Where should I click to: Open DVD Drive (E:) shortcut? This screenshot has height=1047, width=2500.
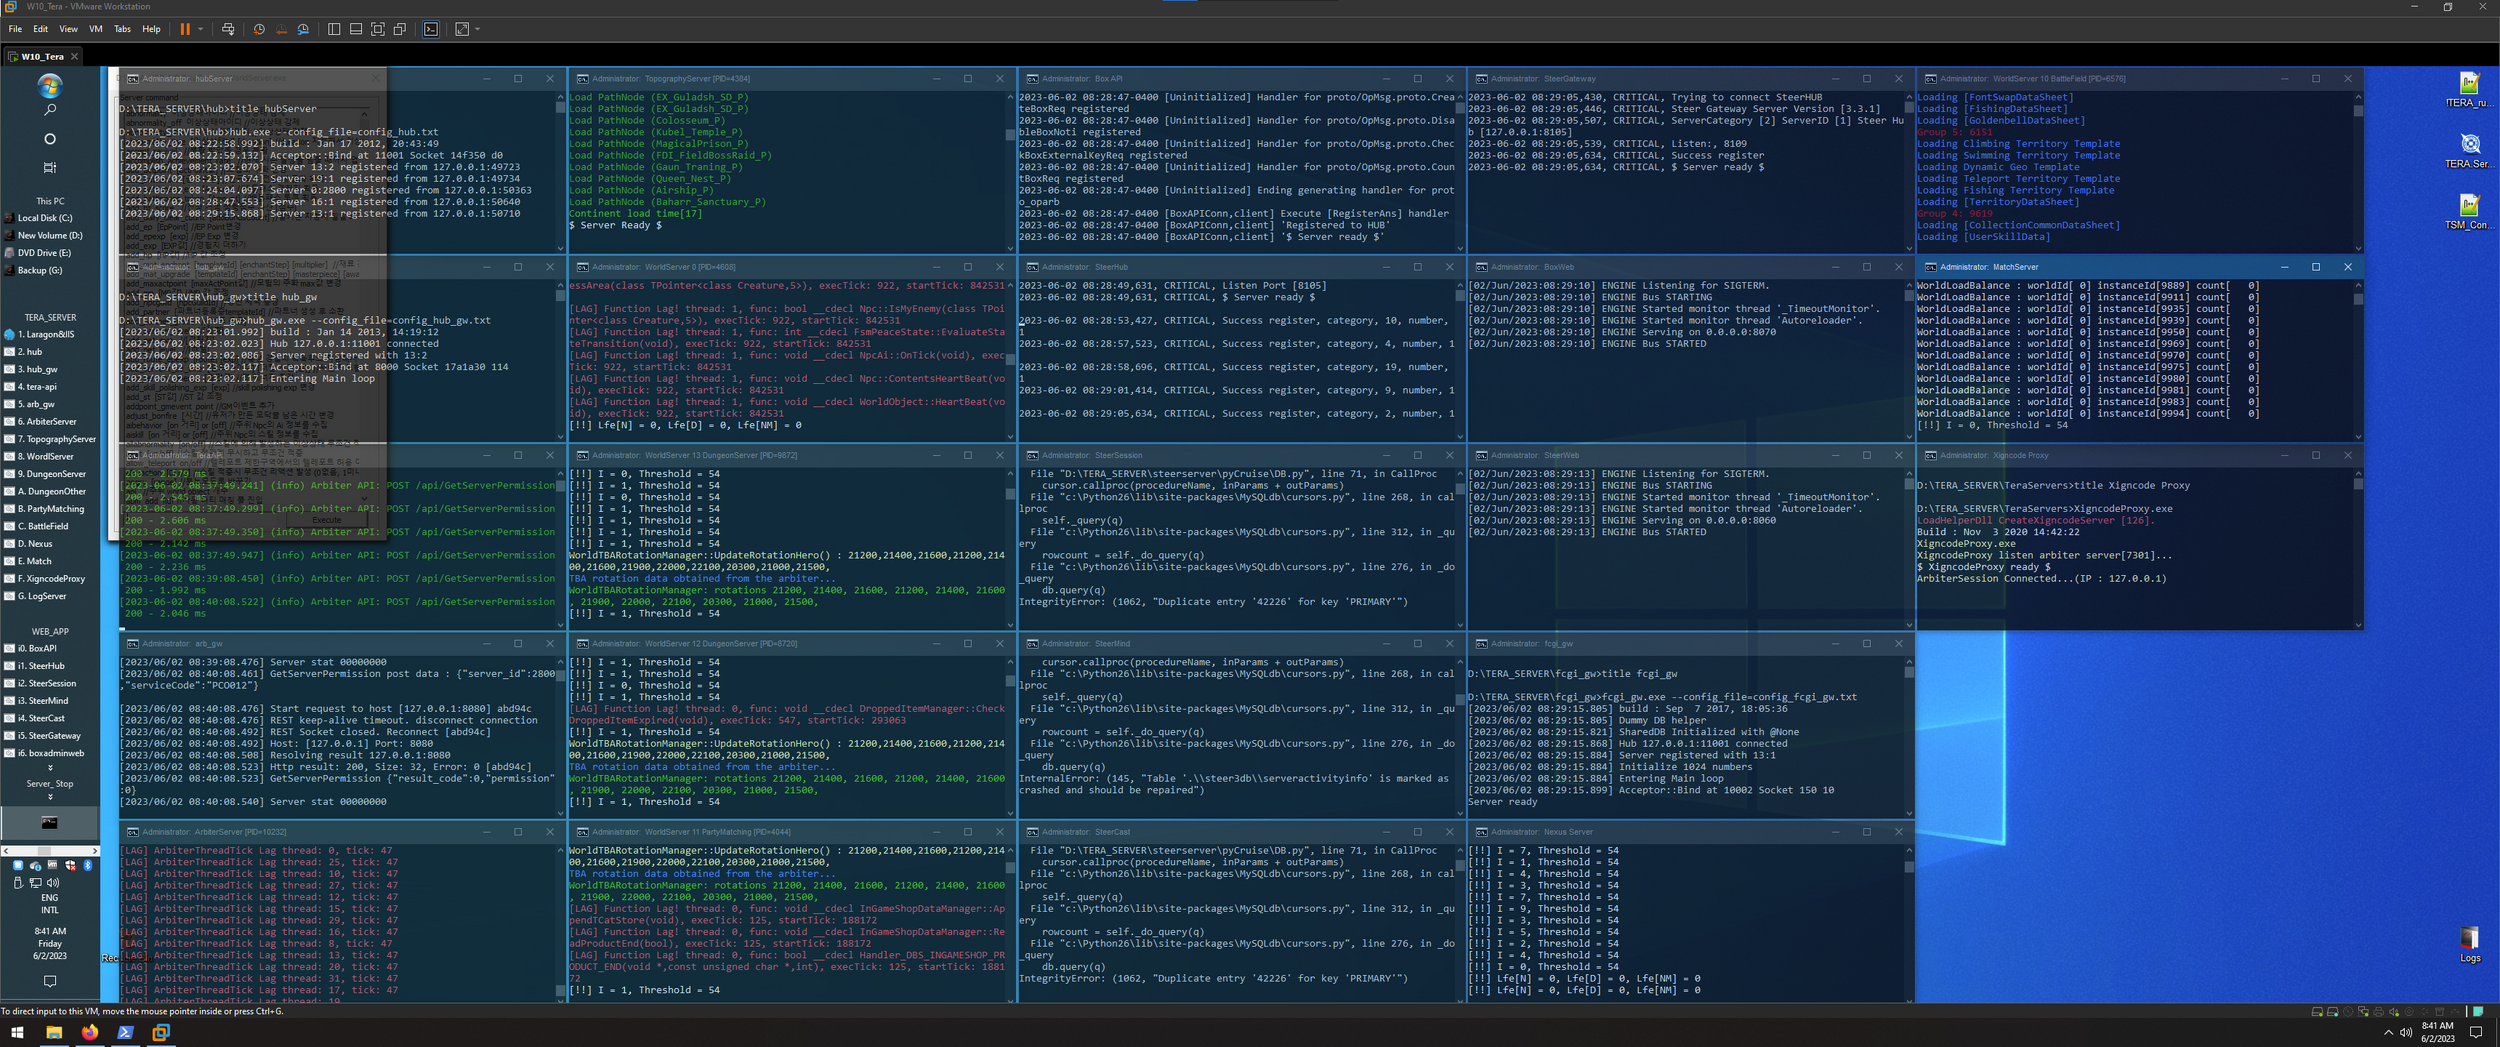click(x=40, y=253)
